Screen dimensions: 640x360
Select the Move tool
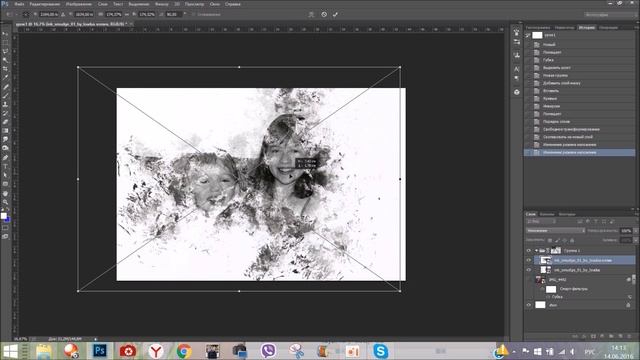pos(5,34)
